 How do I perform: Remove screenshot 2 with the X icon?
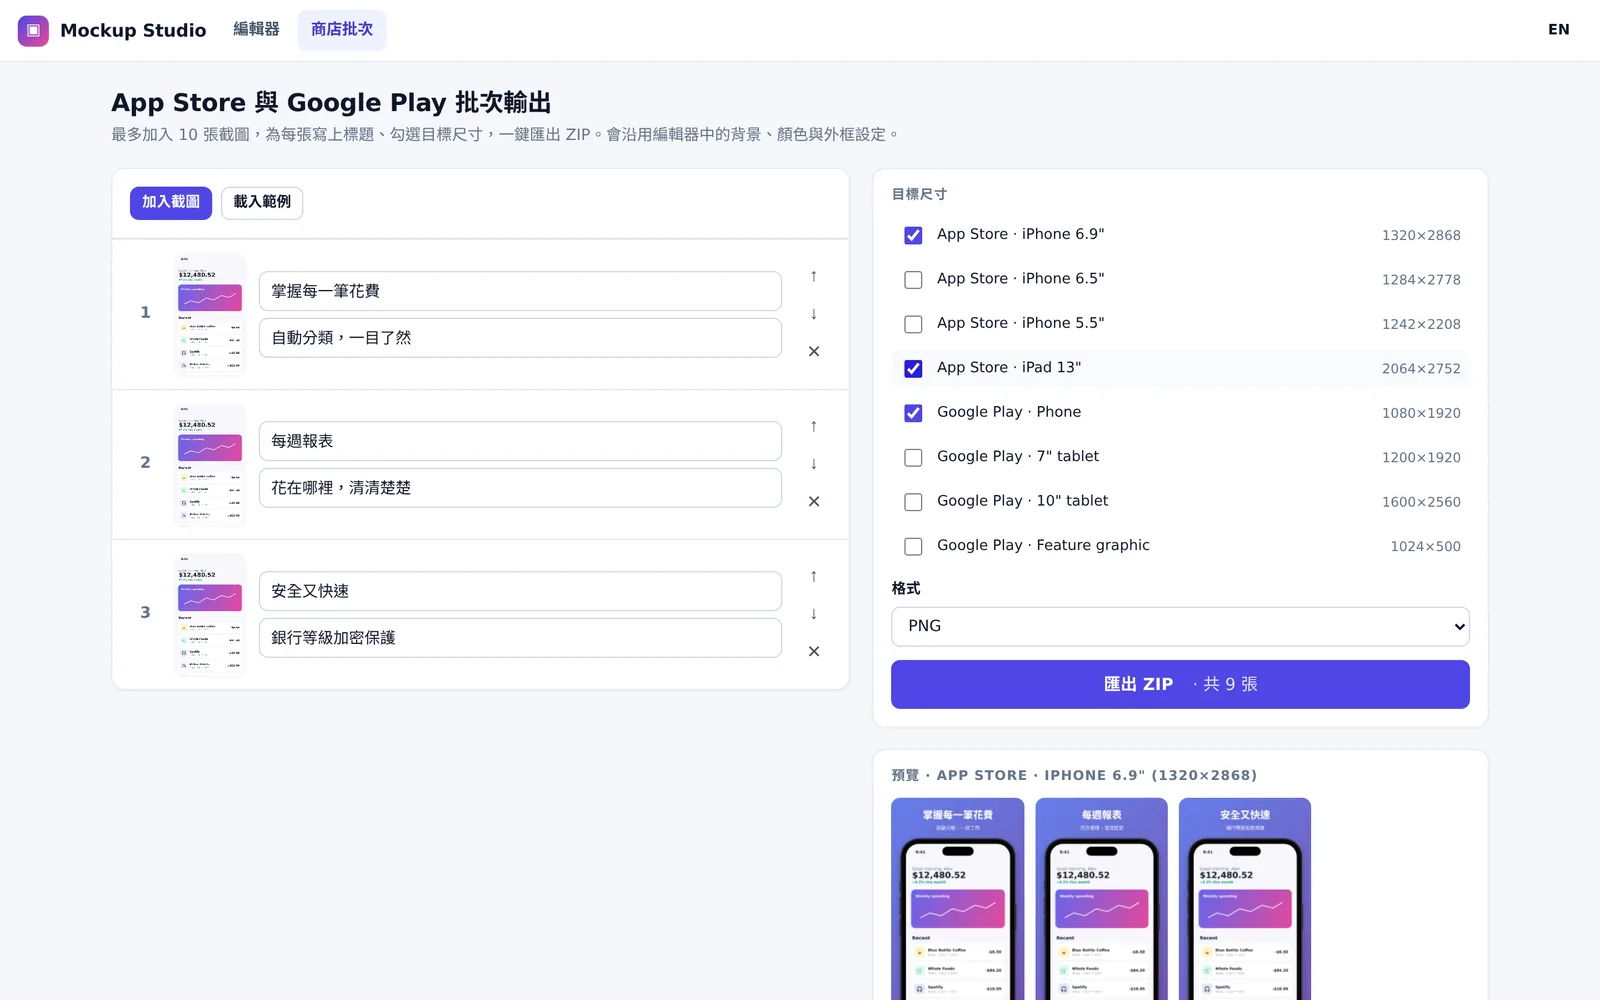click(814, 501)
